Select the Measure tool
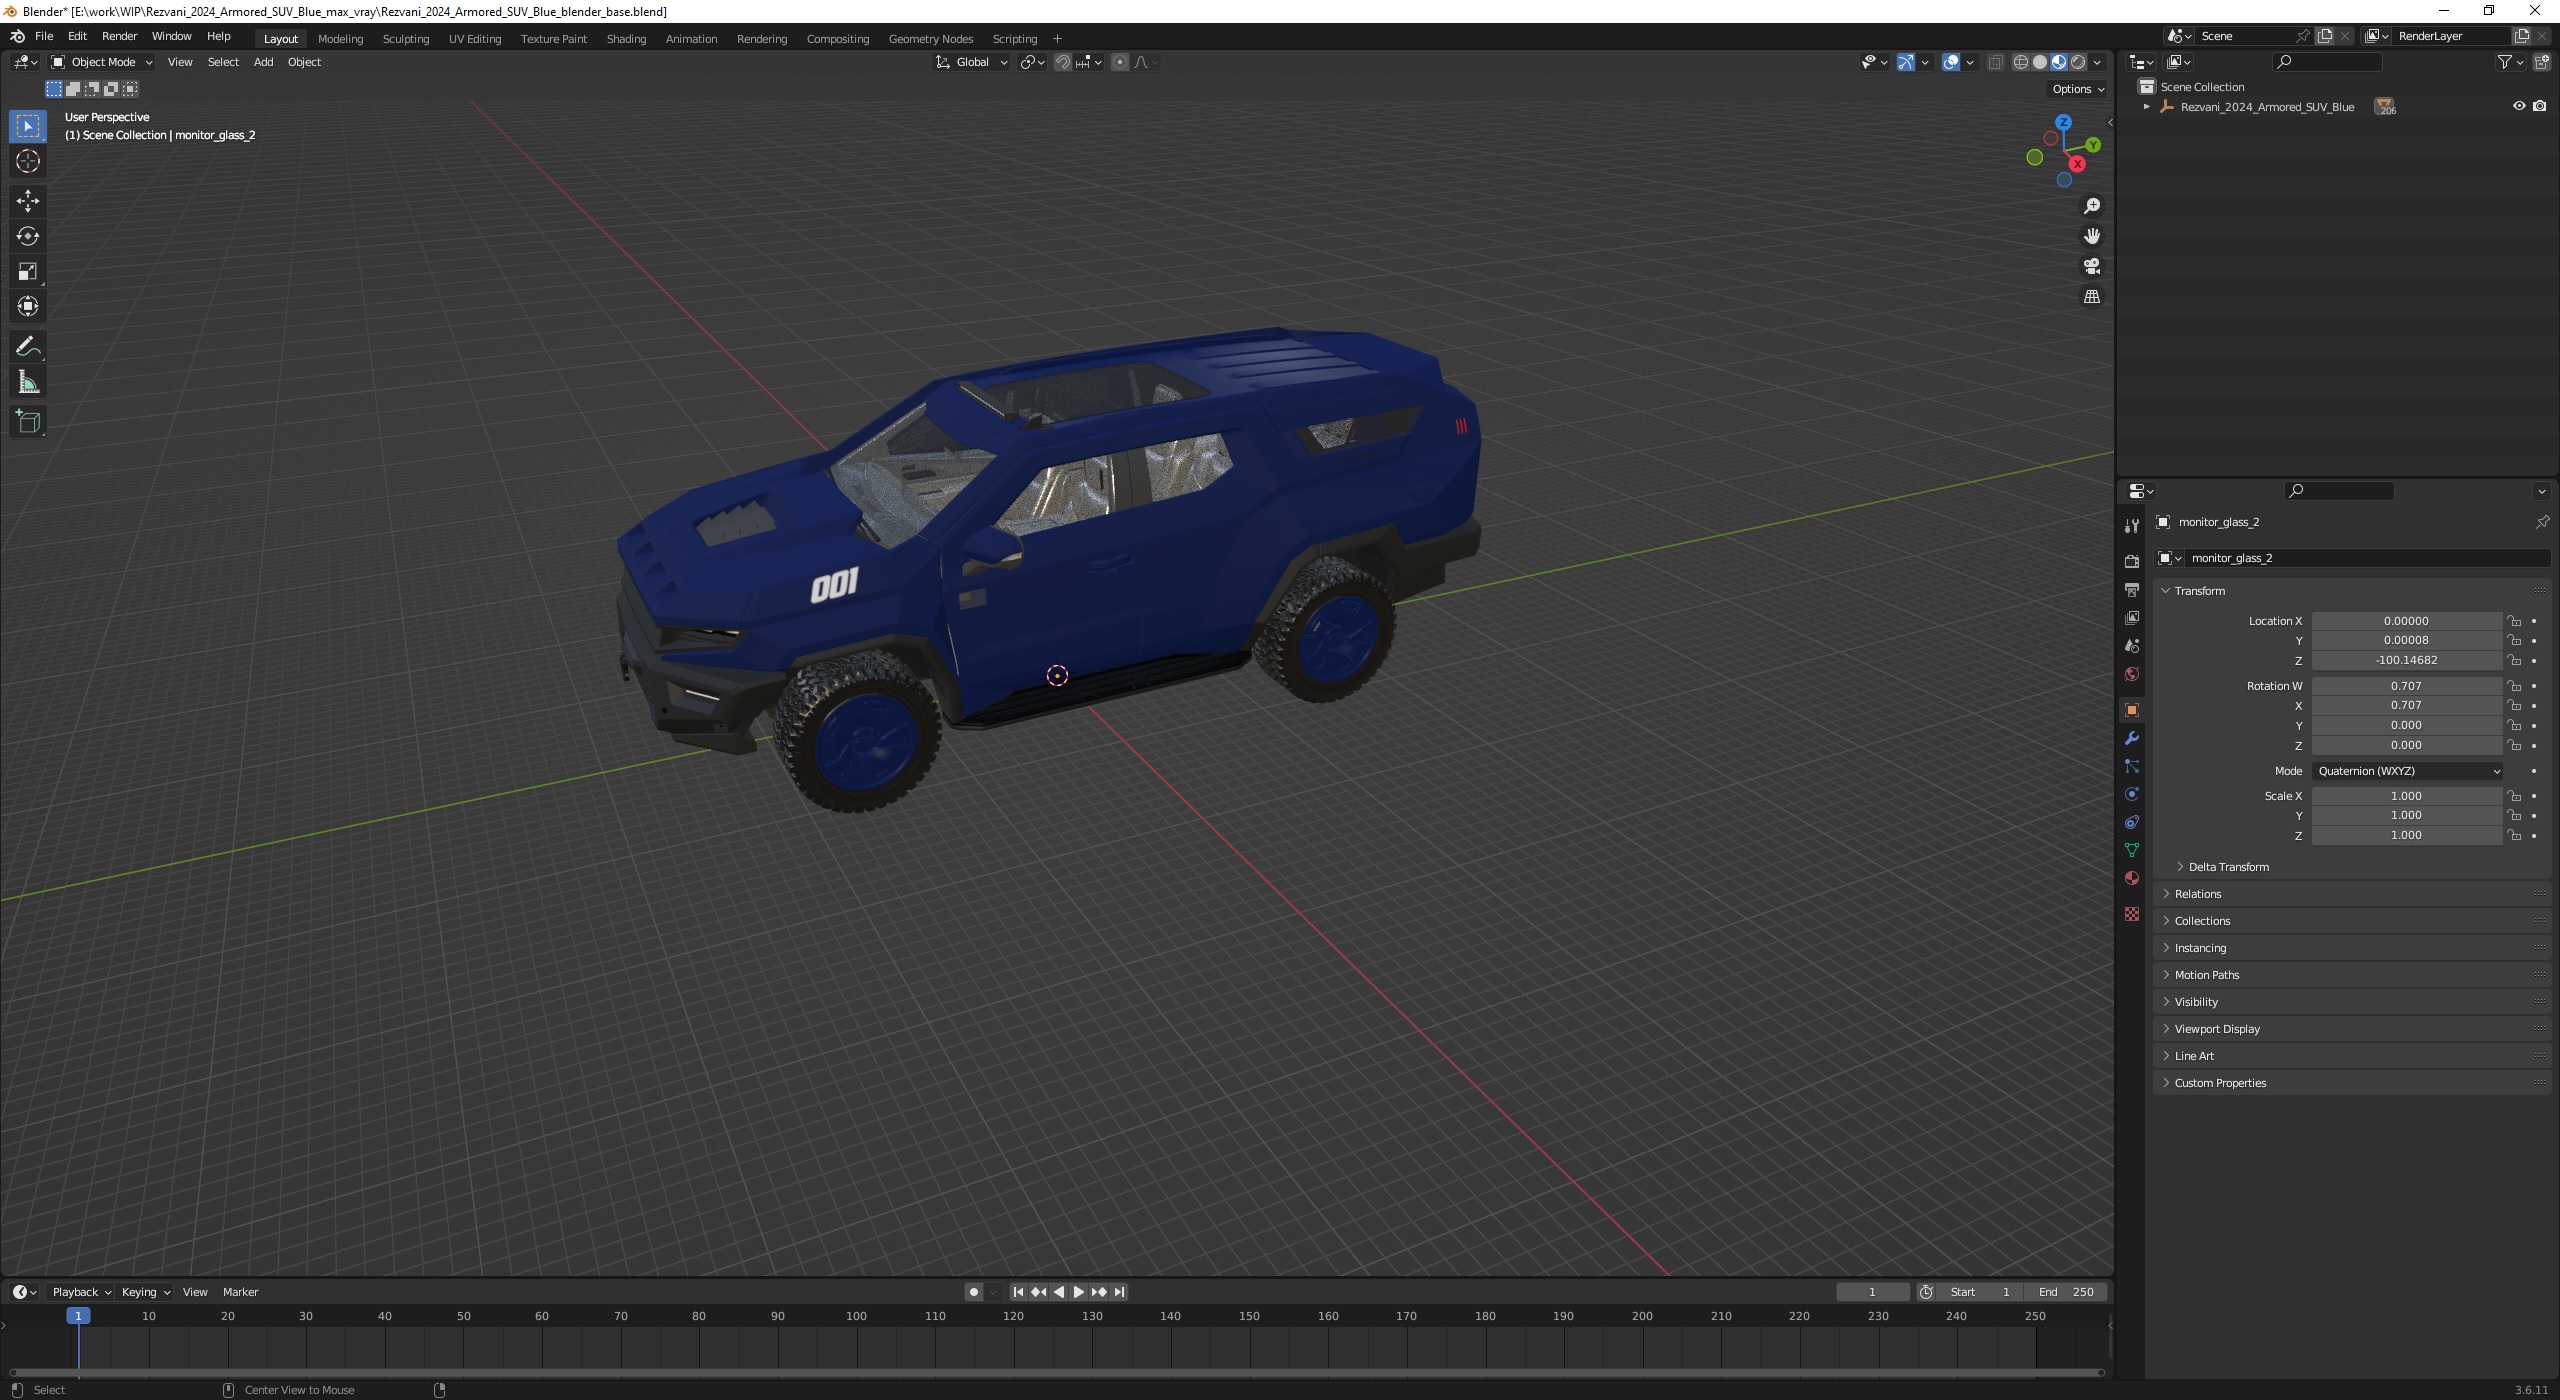The width and height of the screenshot is (2560, 1400). pos(28,382)
